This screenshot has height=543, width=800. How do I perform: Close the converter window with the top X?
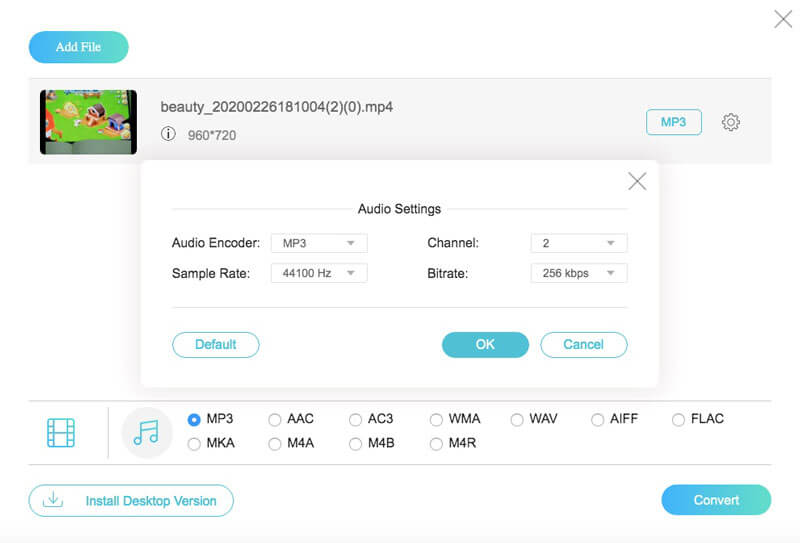click(x=783, y=19)
